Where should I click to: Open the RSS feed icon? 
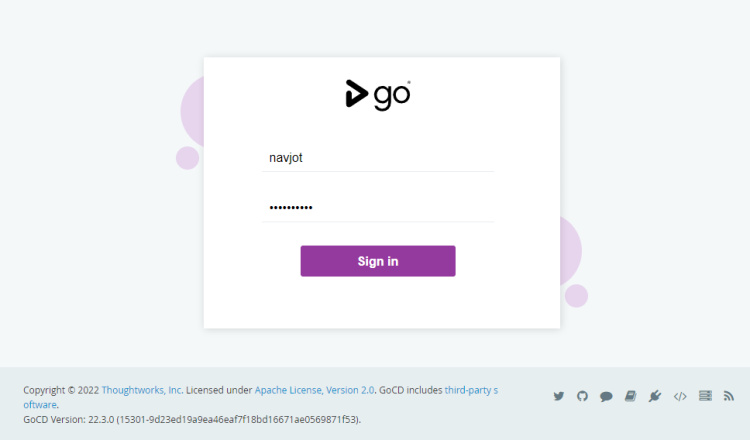729,396
